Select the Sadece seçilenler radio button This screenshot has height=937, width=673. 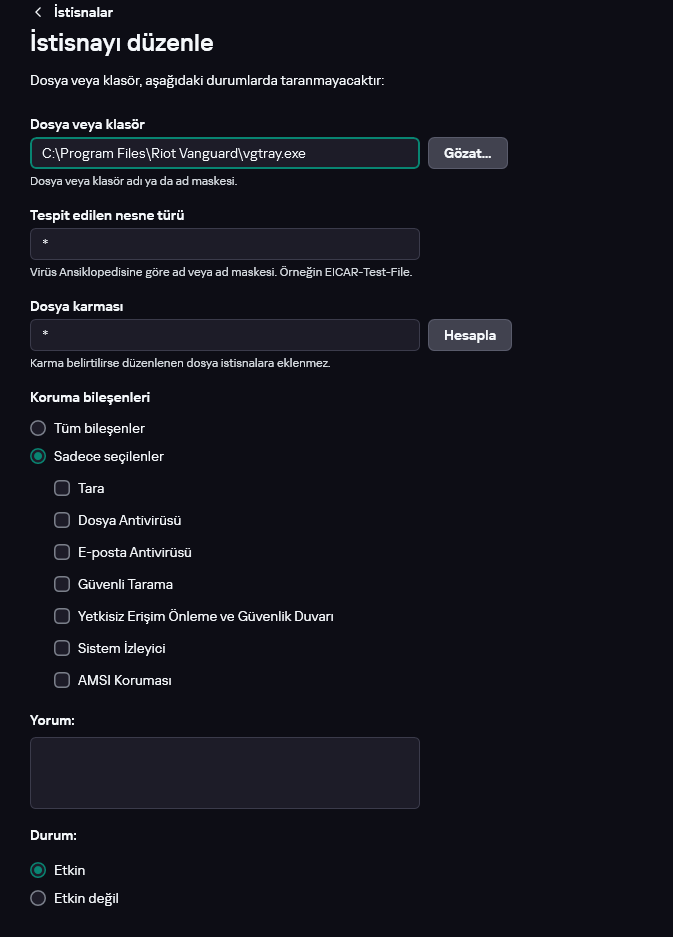[x=39, y=456]
